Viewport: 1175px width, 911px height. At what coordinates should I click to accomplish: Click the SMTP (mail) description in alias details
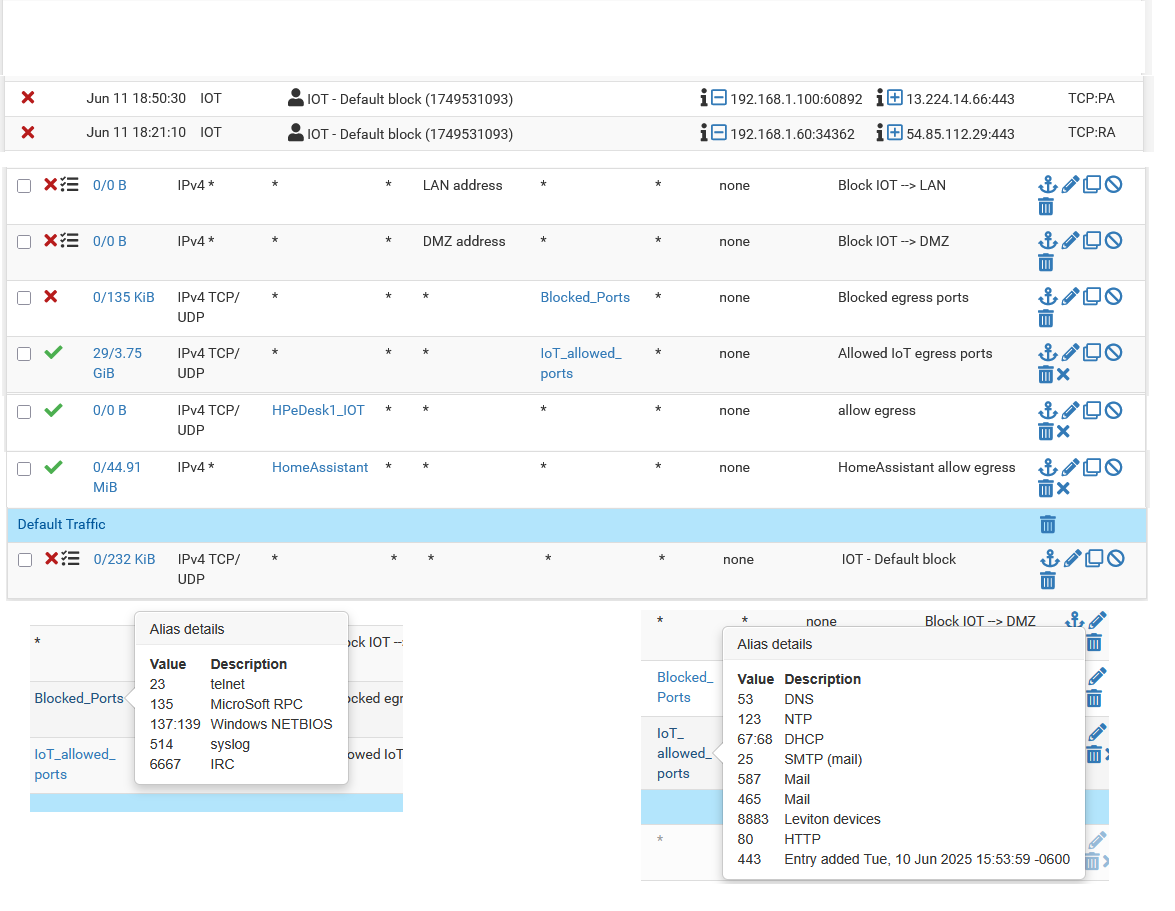point(823,759)
